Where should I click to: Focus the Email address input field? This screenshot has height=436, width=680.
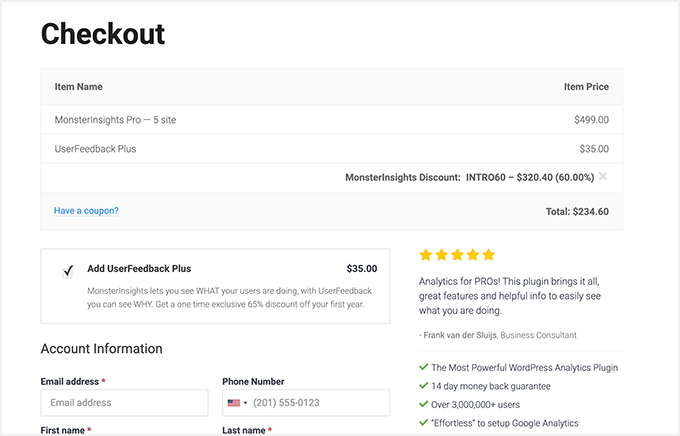coord(124,403)
